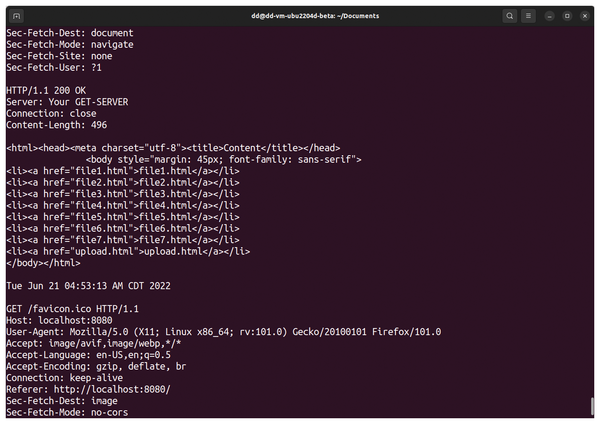Minimize the terminal window
This screenshot has height=424, width=600.
pyautogui.click(x=549, y=16)
